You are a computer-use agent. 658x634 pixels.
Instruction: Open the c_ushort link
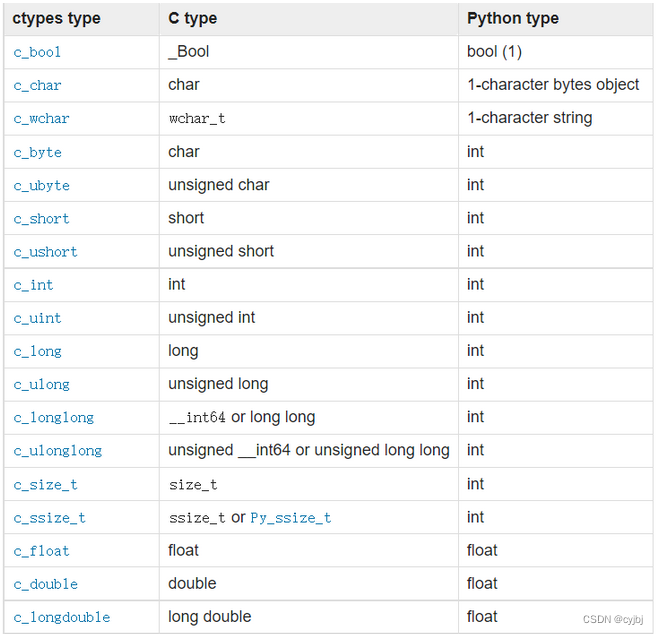tap(45, 252)
